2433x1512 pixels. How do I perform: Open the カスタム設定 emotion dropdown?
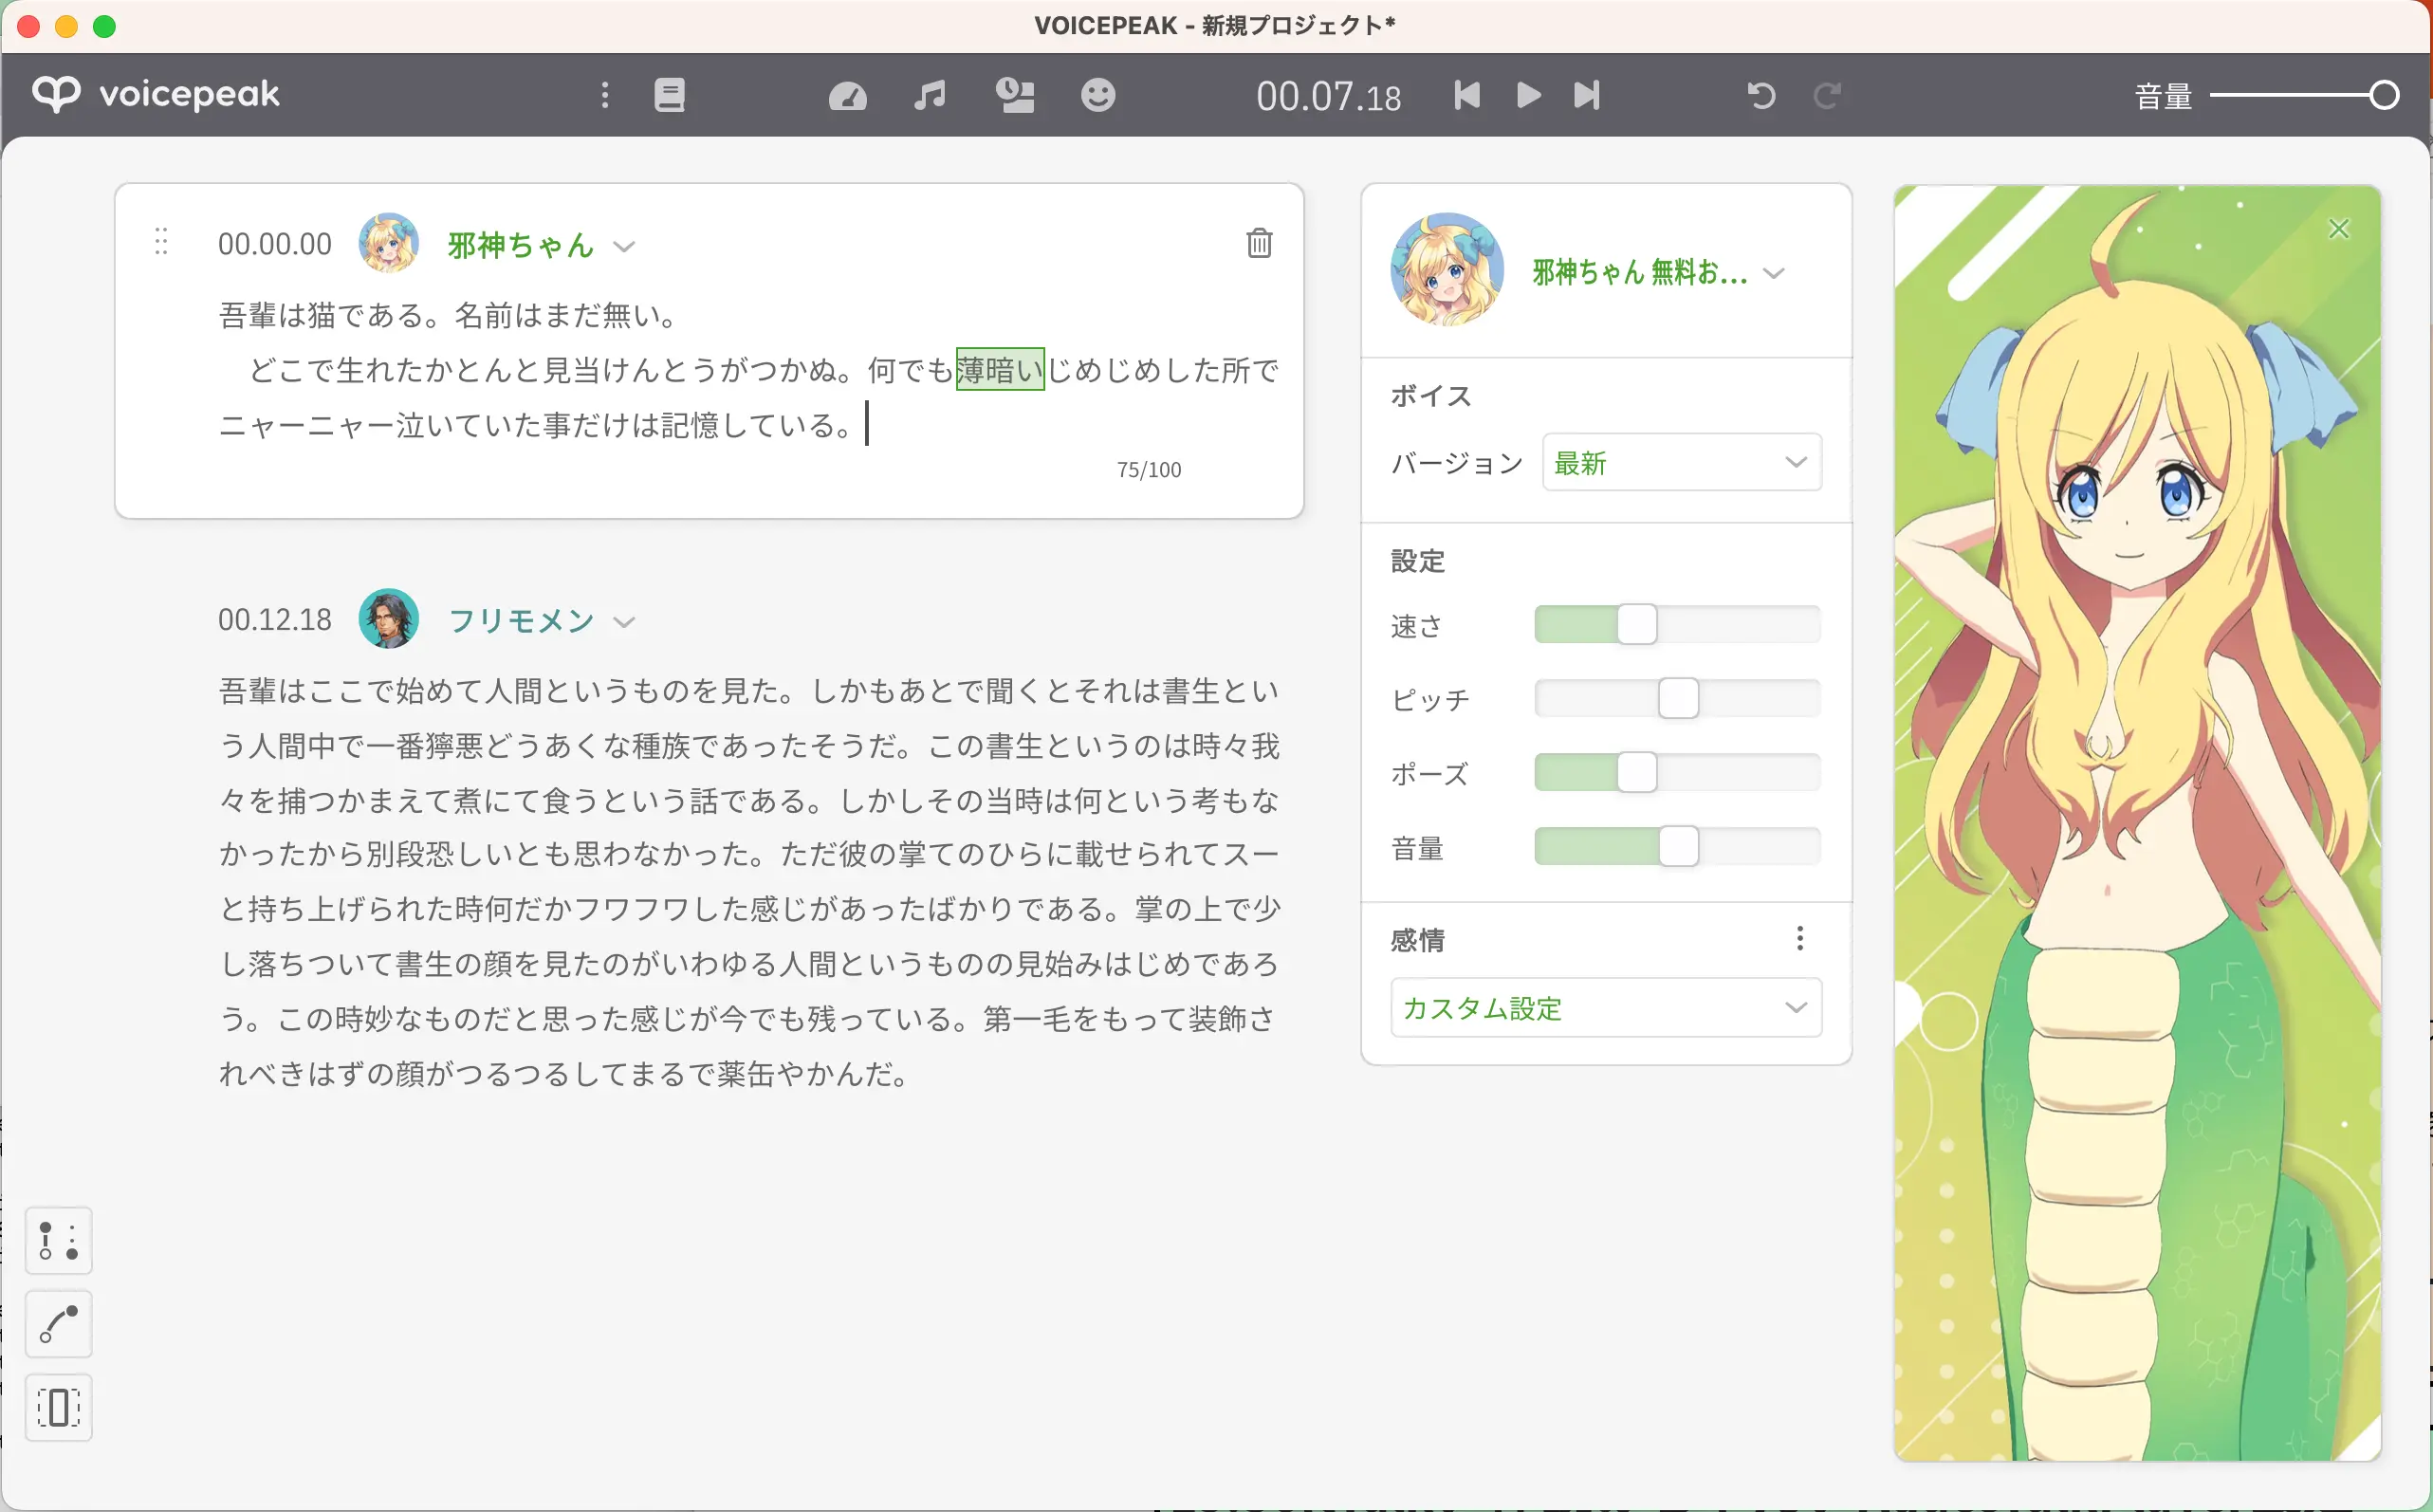[1606, 1007]
